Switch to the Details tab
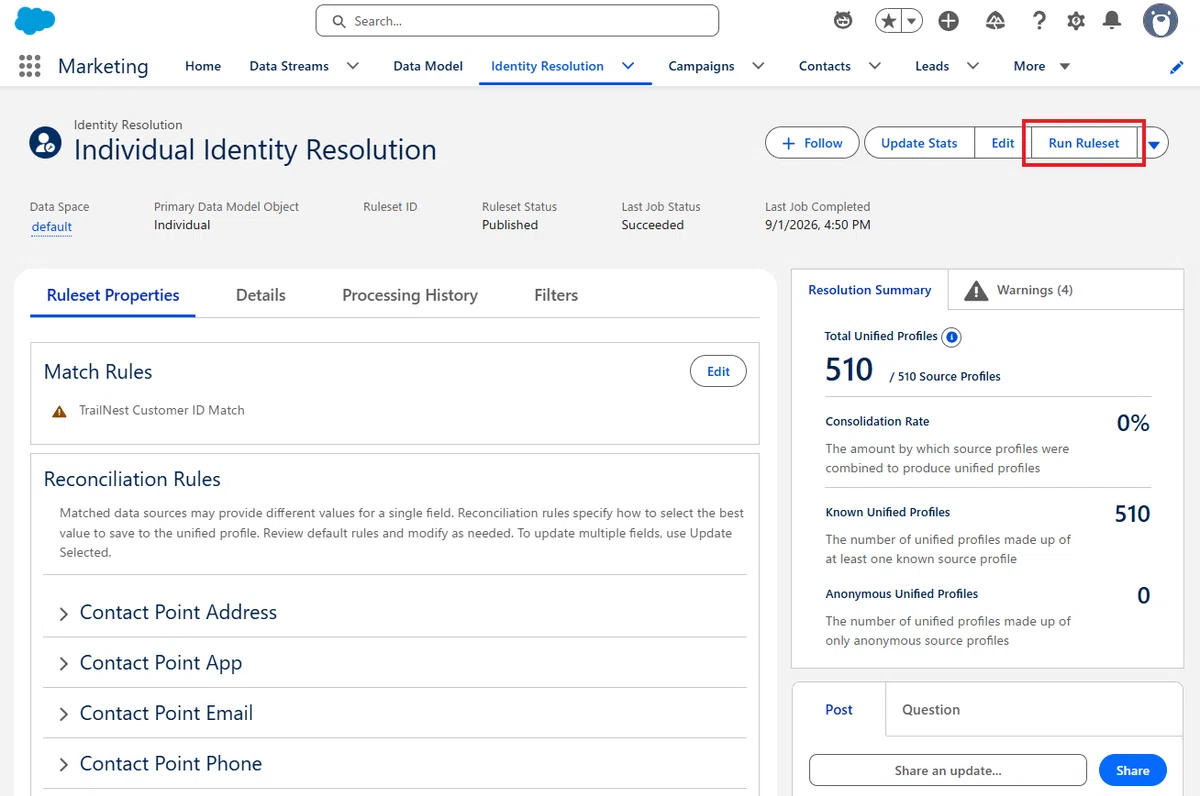This screenshot has height=796, width=1200. 261,295
